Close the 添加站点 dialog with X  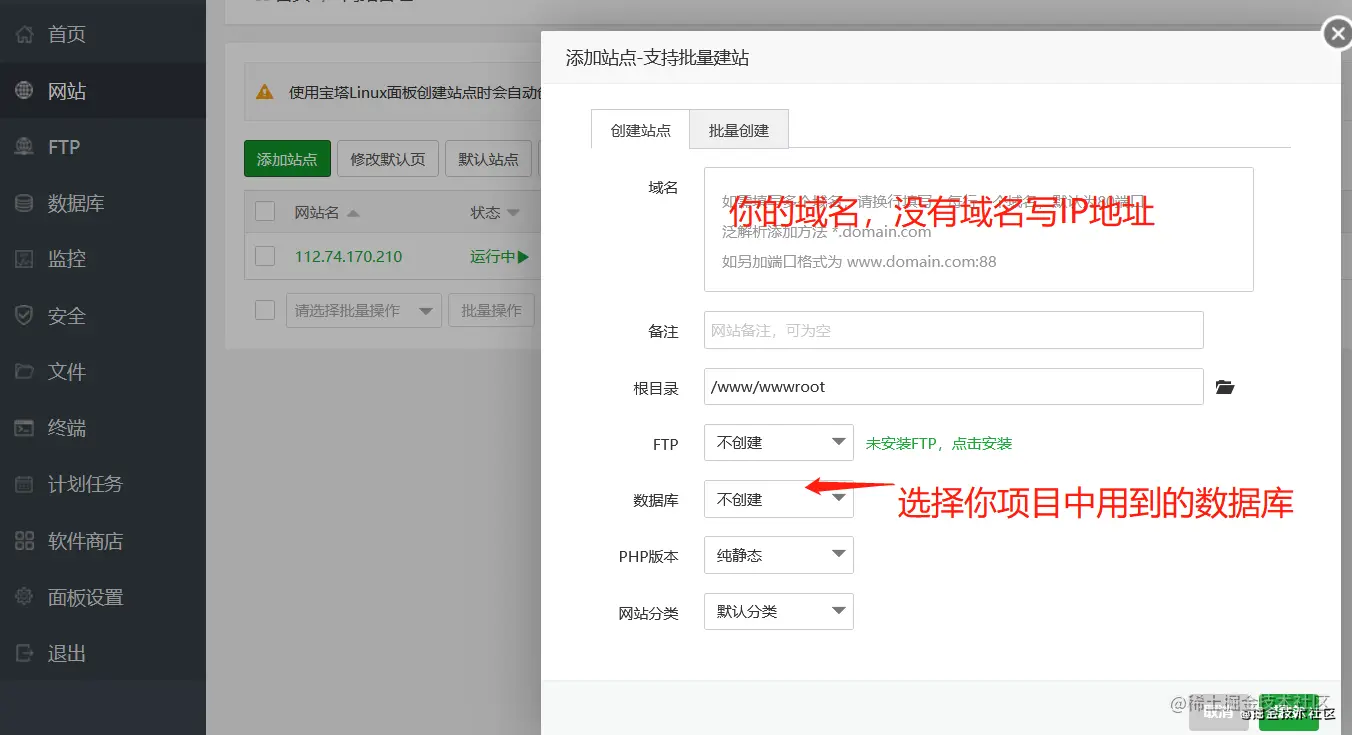(x=1337, y=34)
